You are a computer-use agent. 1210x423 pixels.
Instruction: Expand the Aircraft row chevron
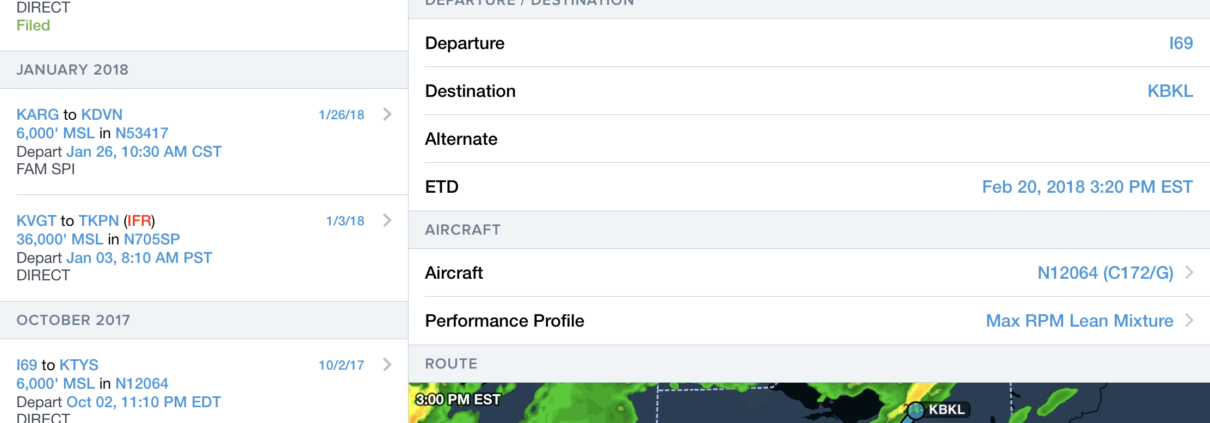point(1189,272)
